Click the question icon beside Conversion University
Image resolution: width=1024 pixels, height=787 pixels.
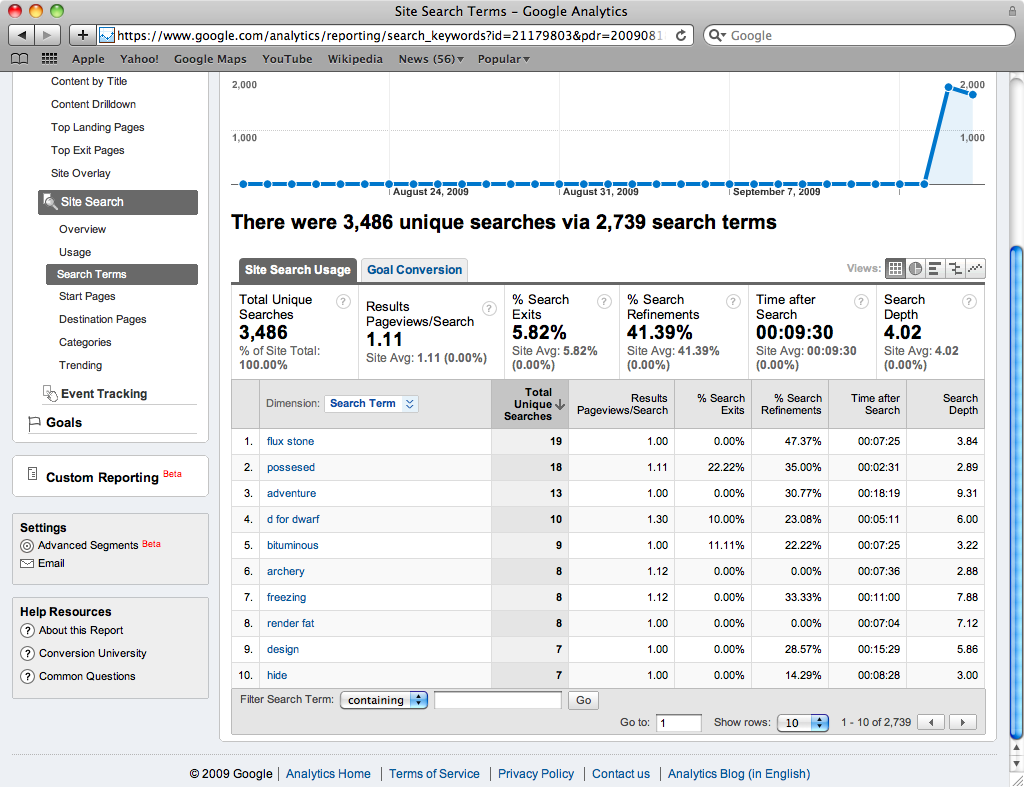(x=27, y=654)
